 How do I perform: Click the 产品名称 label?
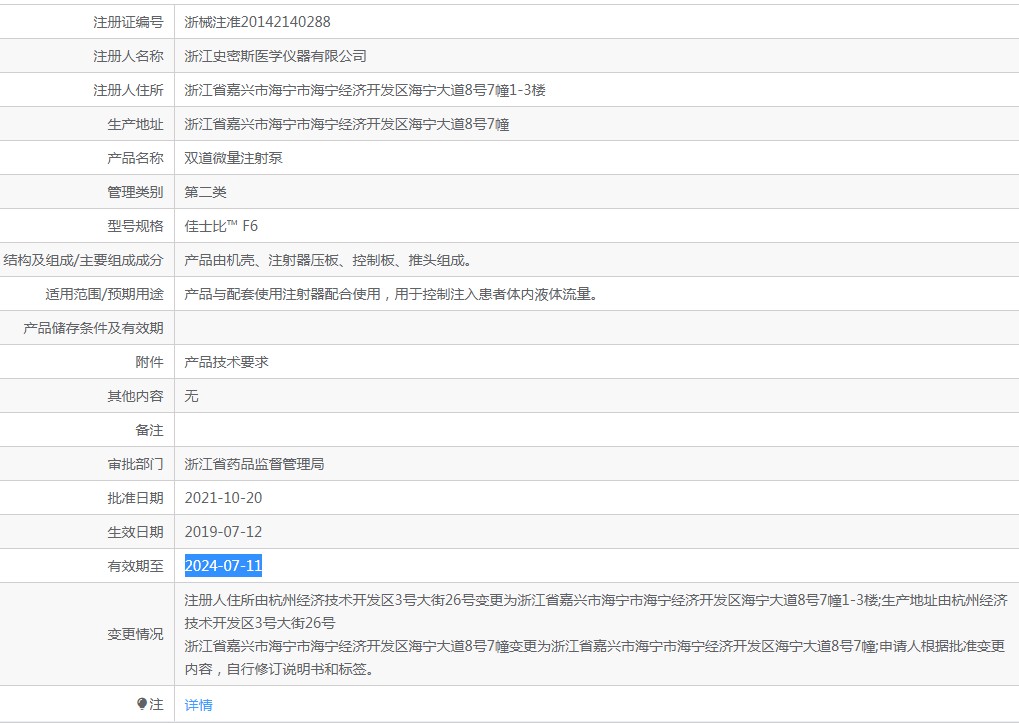point(135,158)
